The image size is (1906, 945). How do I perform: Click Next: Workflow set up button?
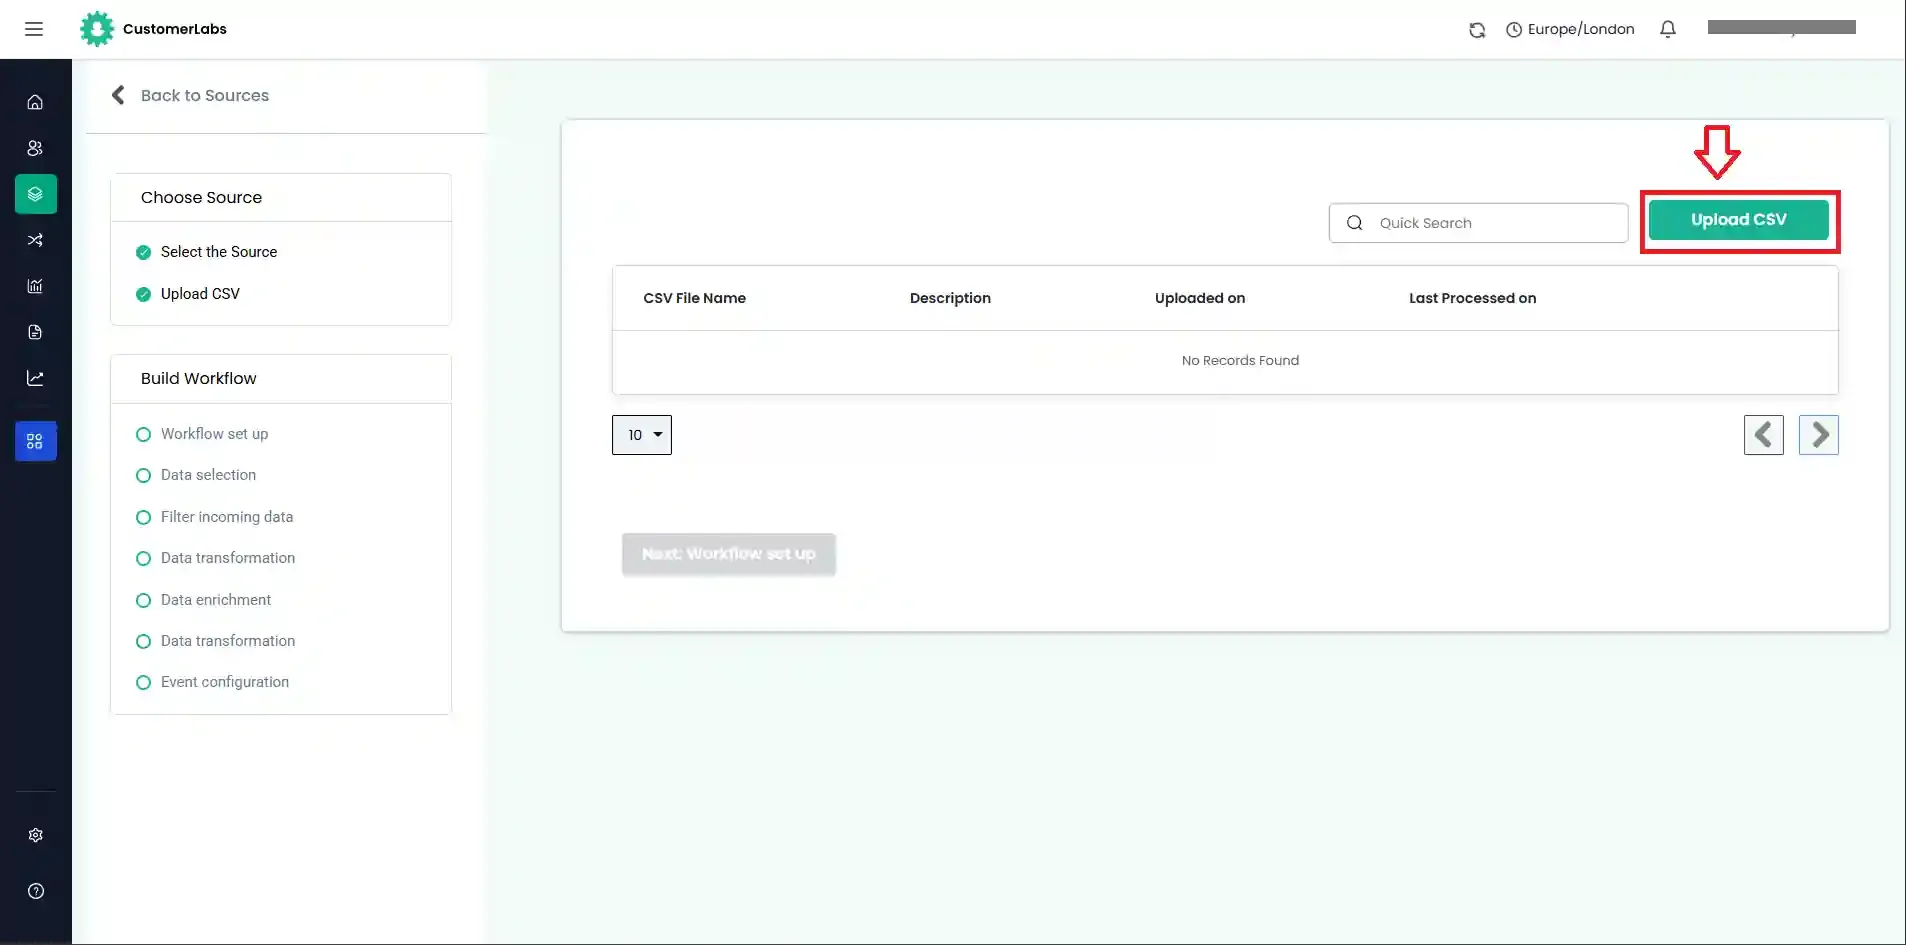point(729,554)
